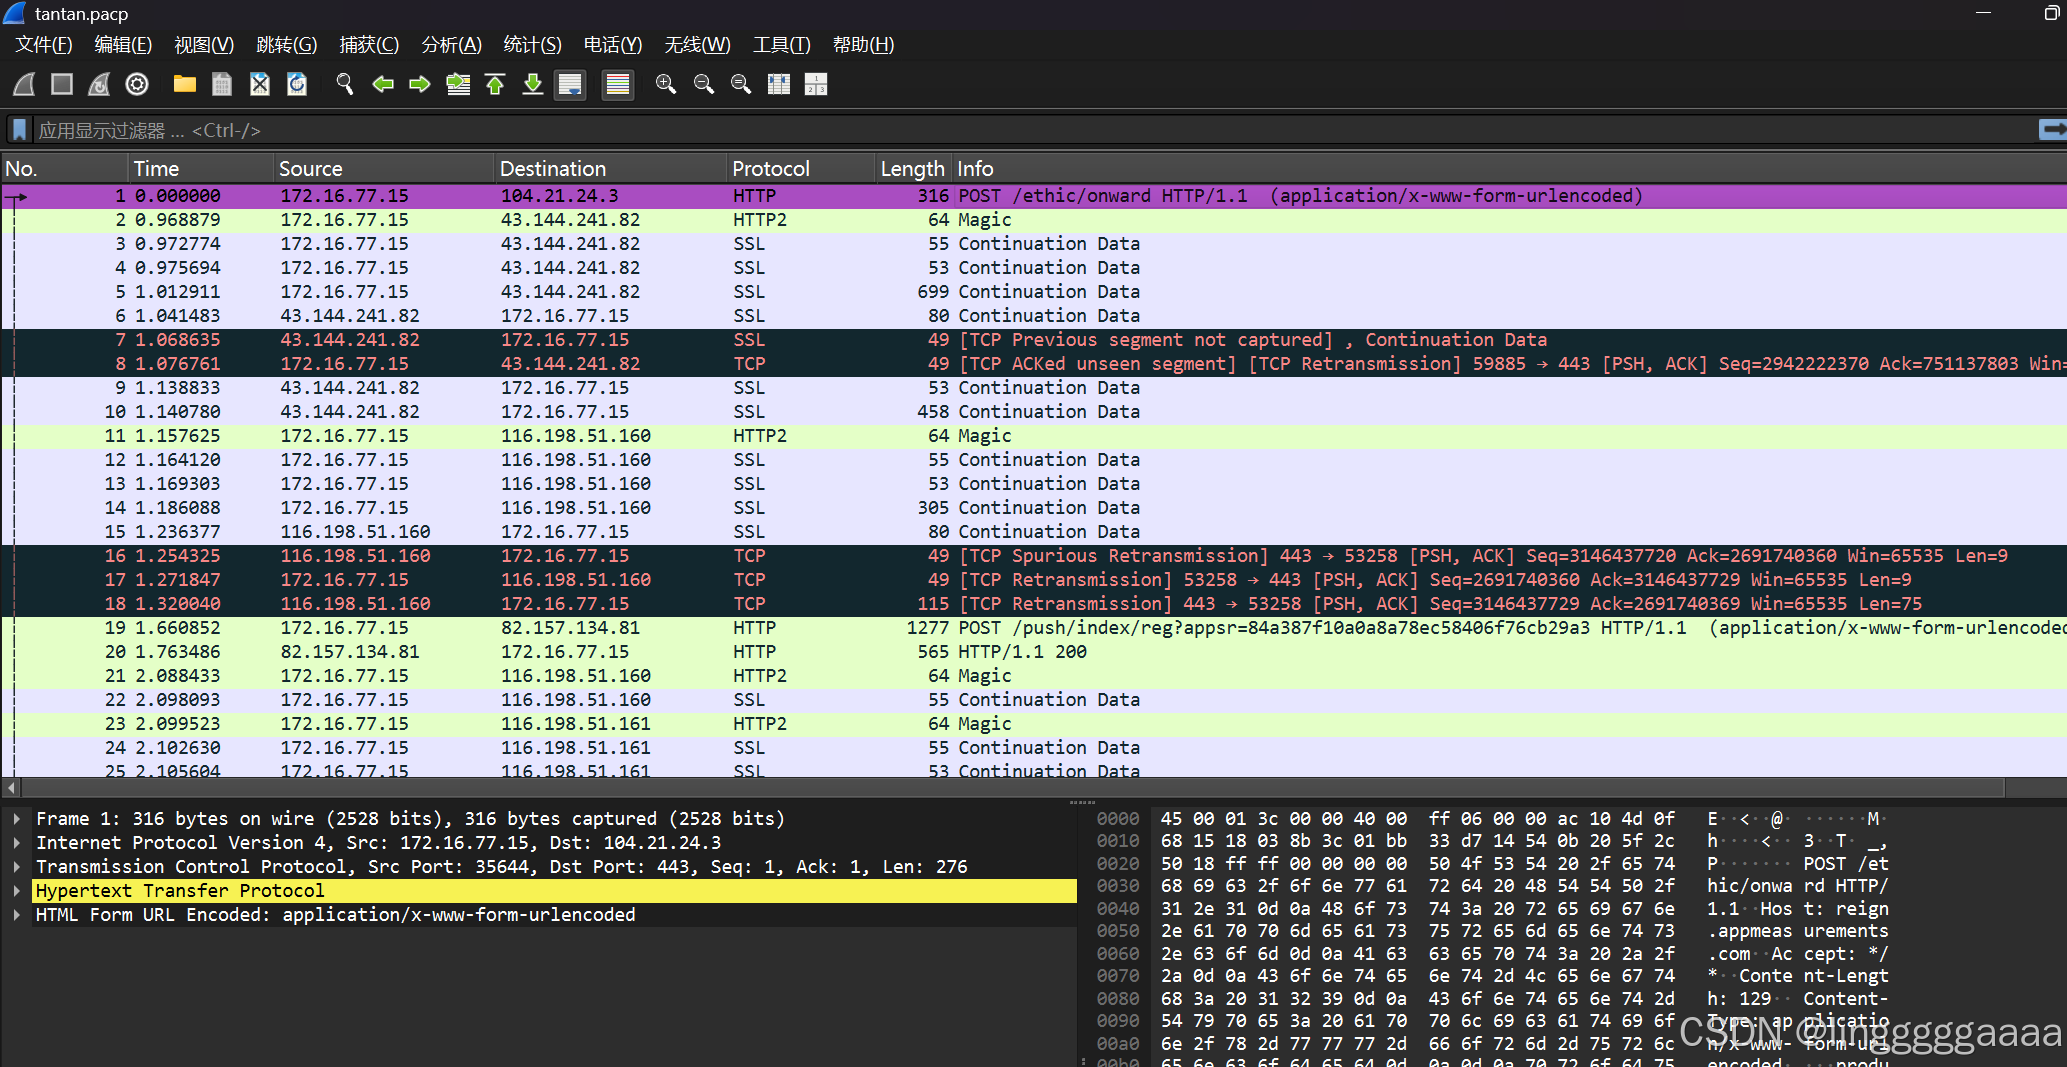This screenshot has height=1067, width=2067.
Task: Jump to the first packet icon
Action: click(495, 85)
